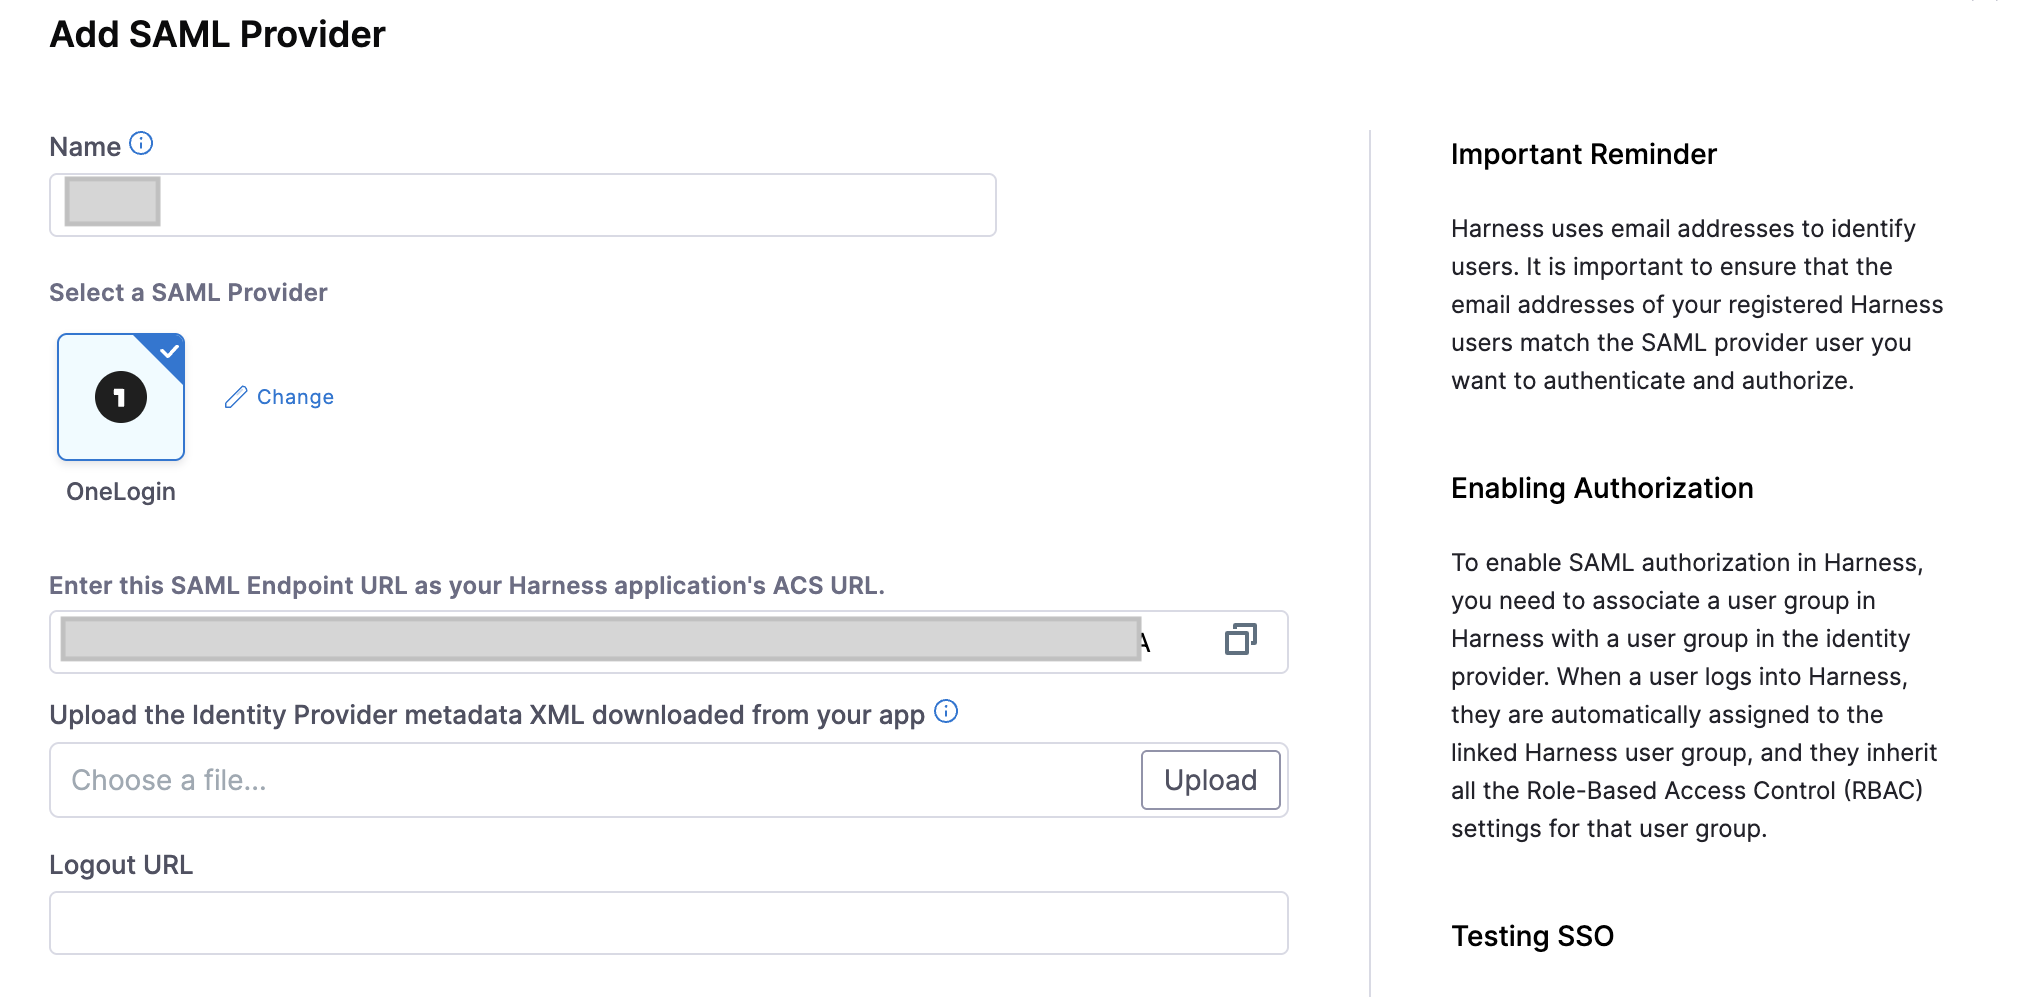Click the Upload the Identity Provider metadata label
This screenshot has width=2040, height=997.
coord(486,715)
